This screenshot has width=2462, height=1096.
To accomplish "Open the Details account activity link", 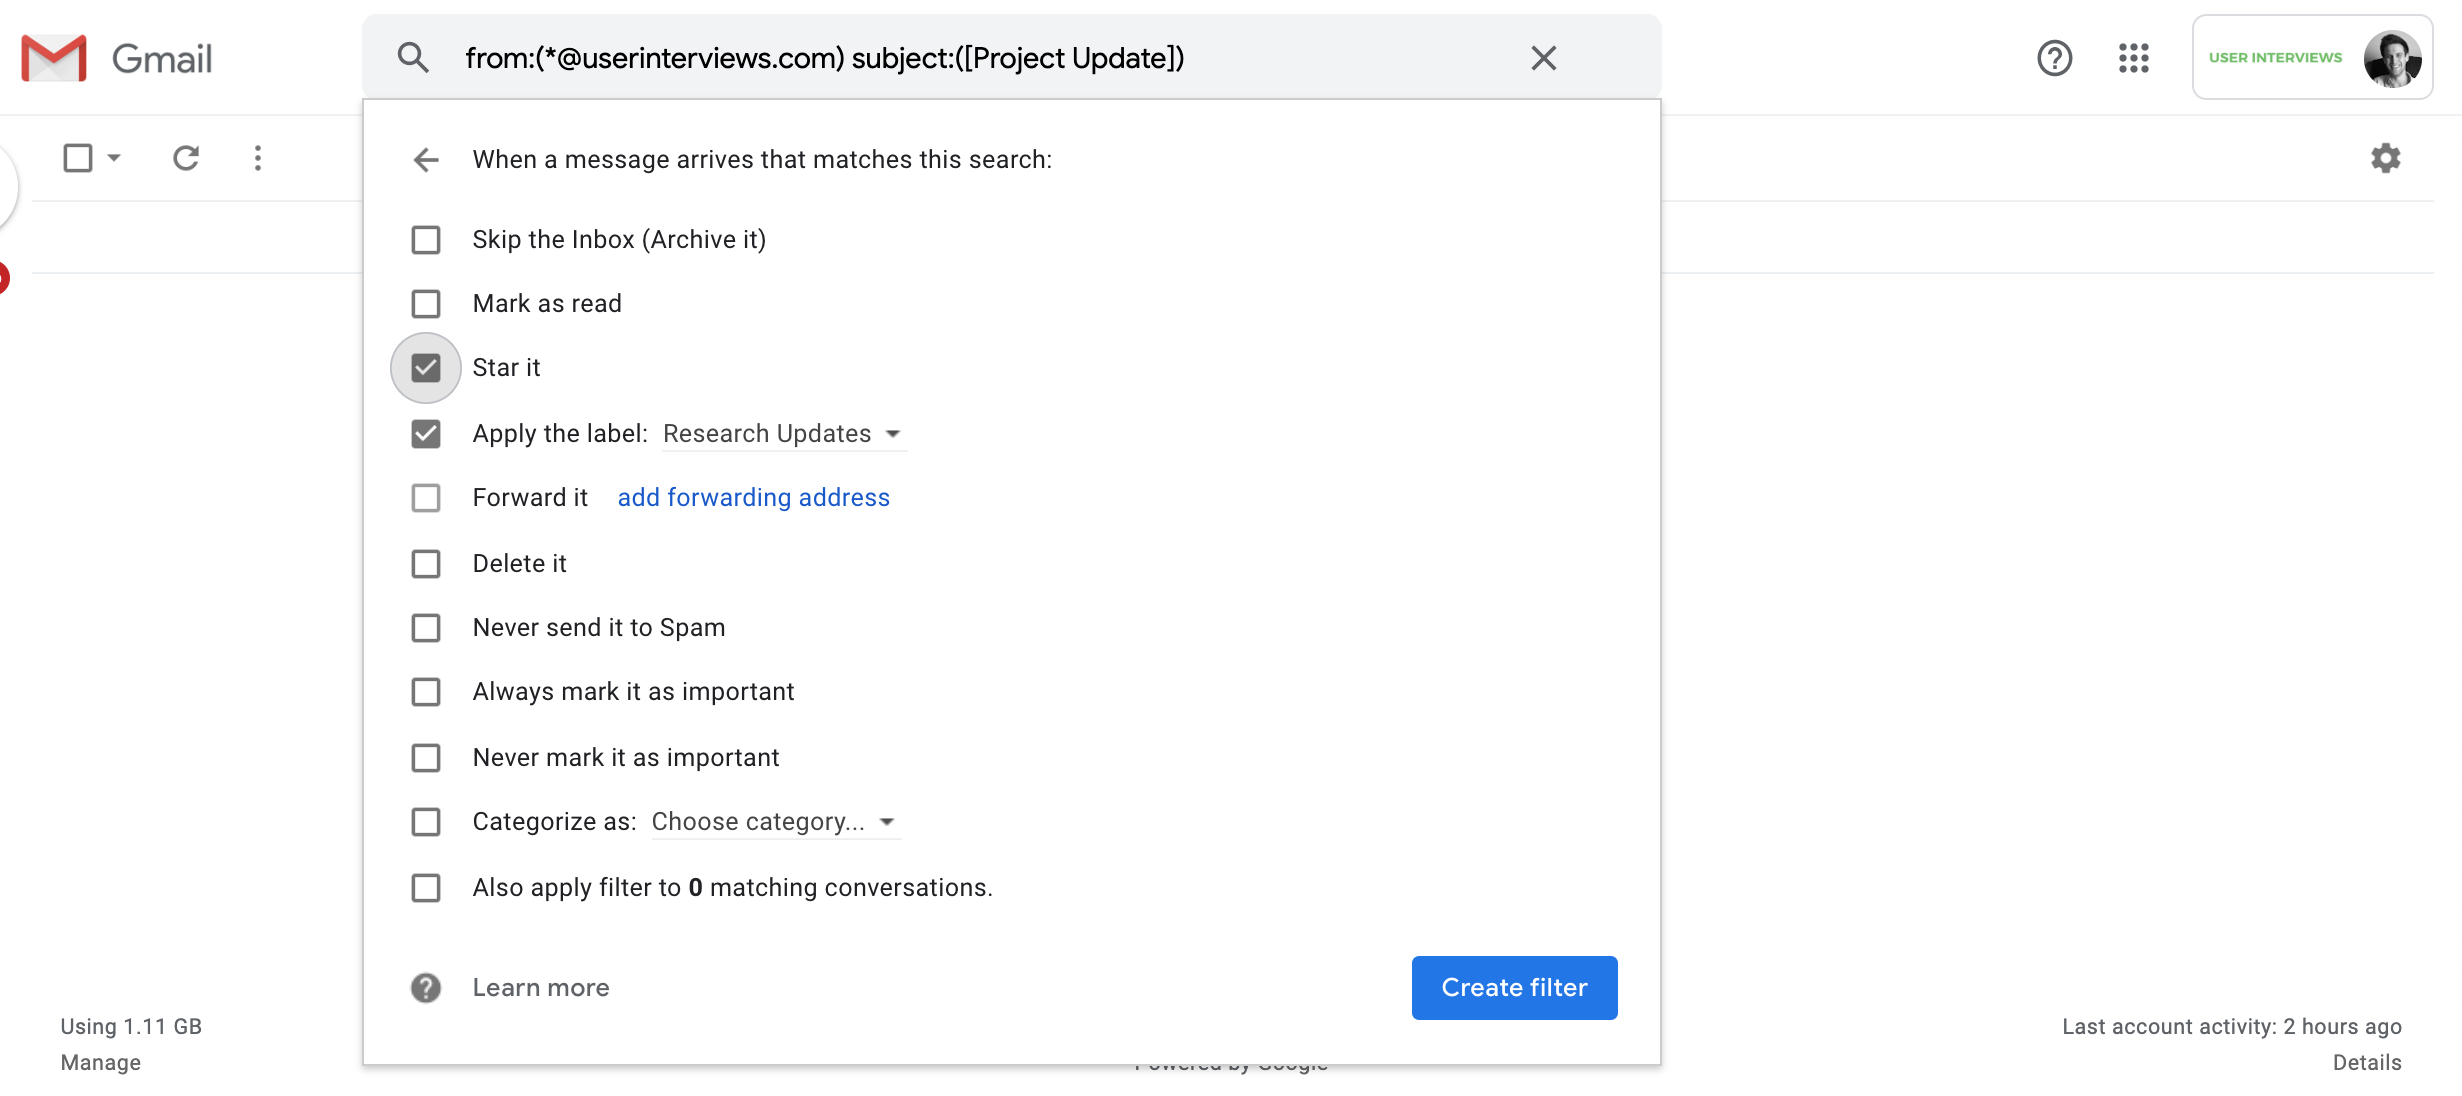I will 2366,1062.
